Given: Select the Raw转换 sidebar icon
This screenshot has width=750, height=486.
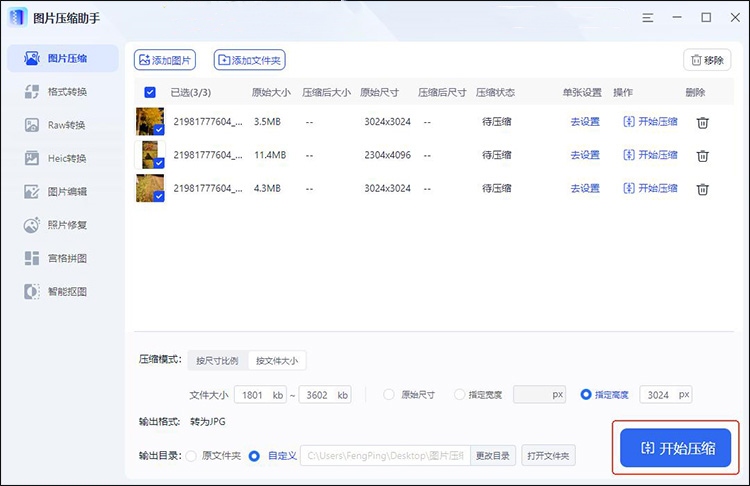Looking at the screenshot, I should pos(31,125).
